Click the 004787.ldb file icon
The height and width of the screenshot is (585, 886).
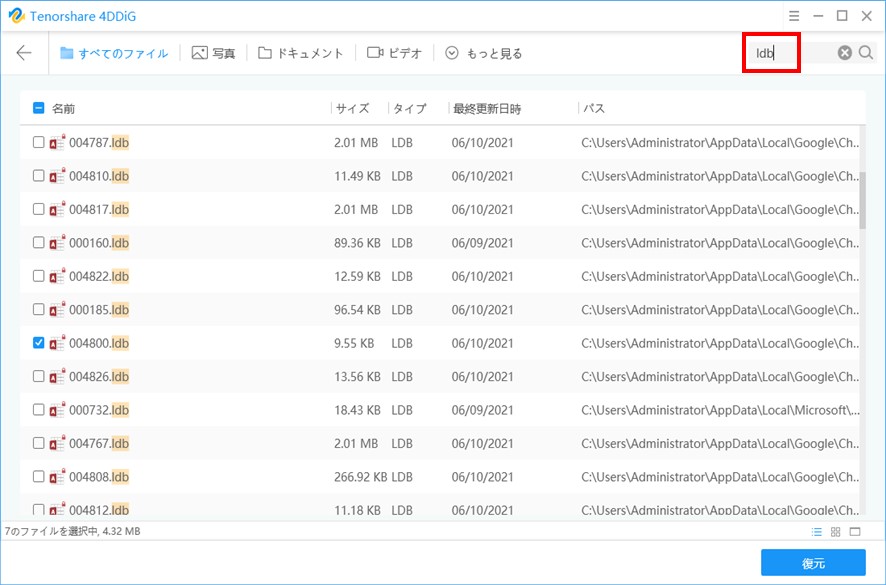coord(57,142)
